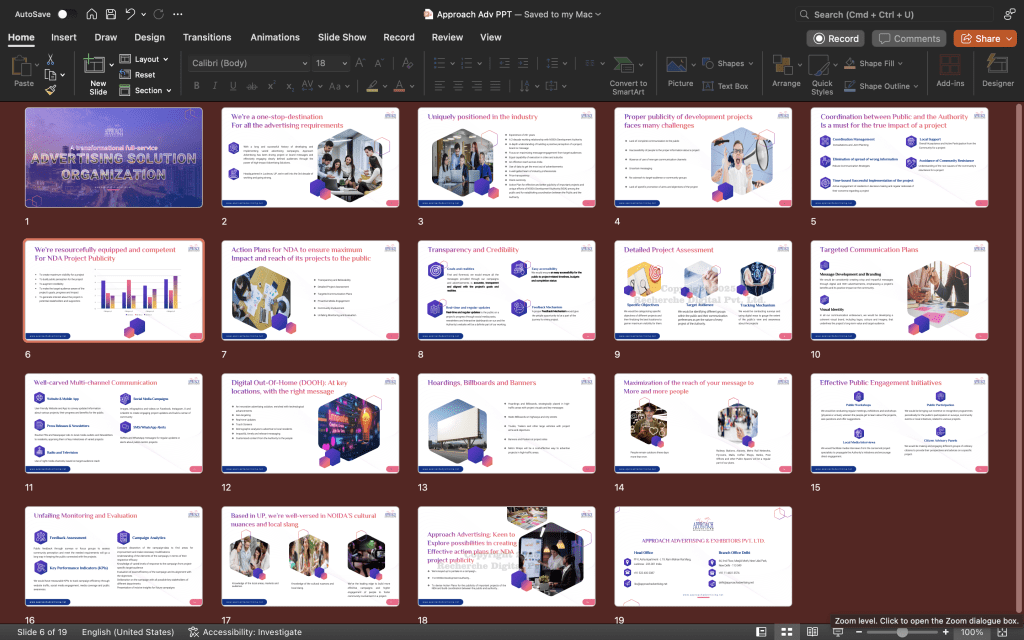Open the Shape Fill dropdown
Image resolution: width=1024 pixels, height=640 pixels.
(x=884, y=63)
